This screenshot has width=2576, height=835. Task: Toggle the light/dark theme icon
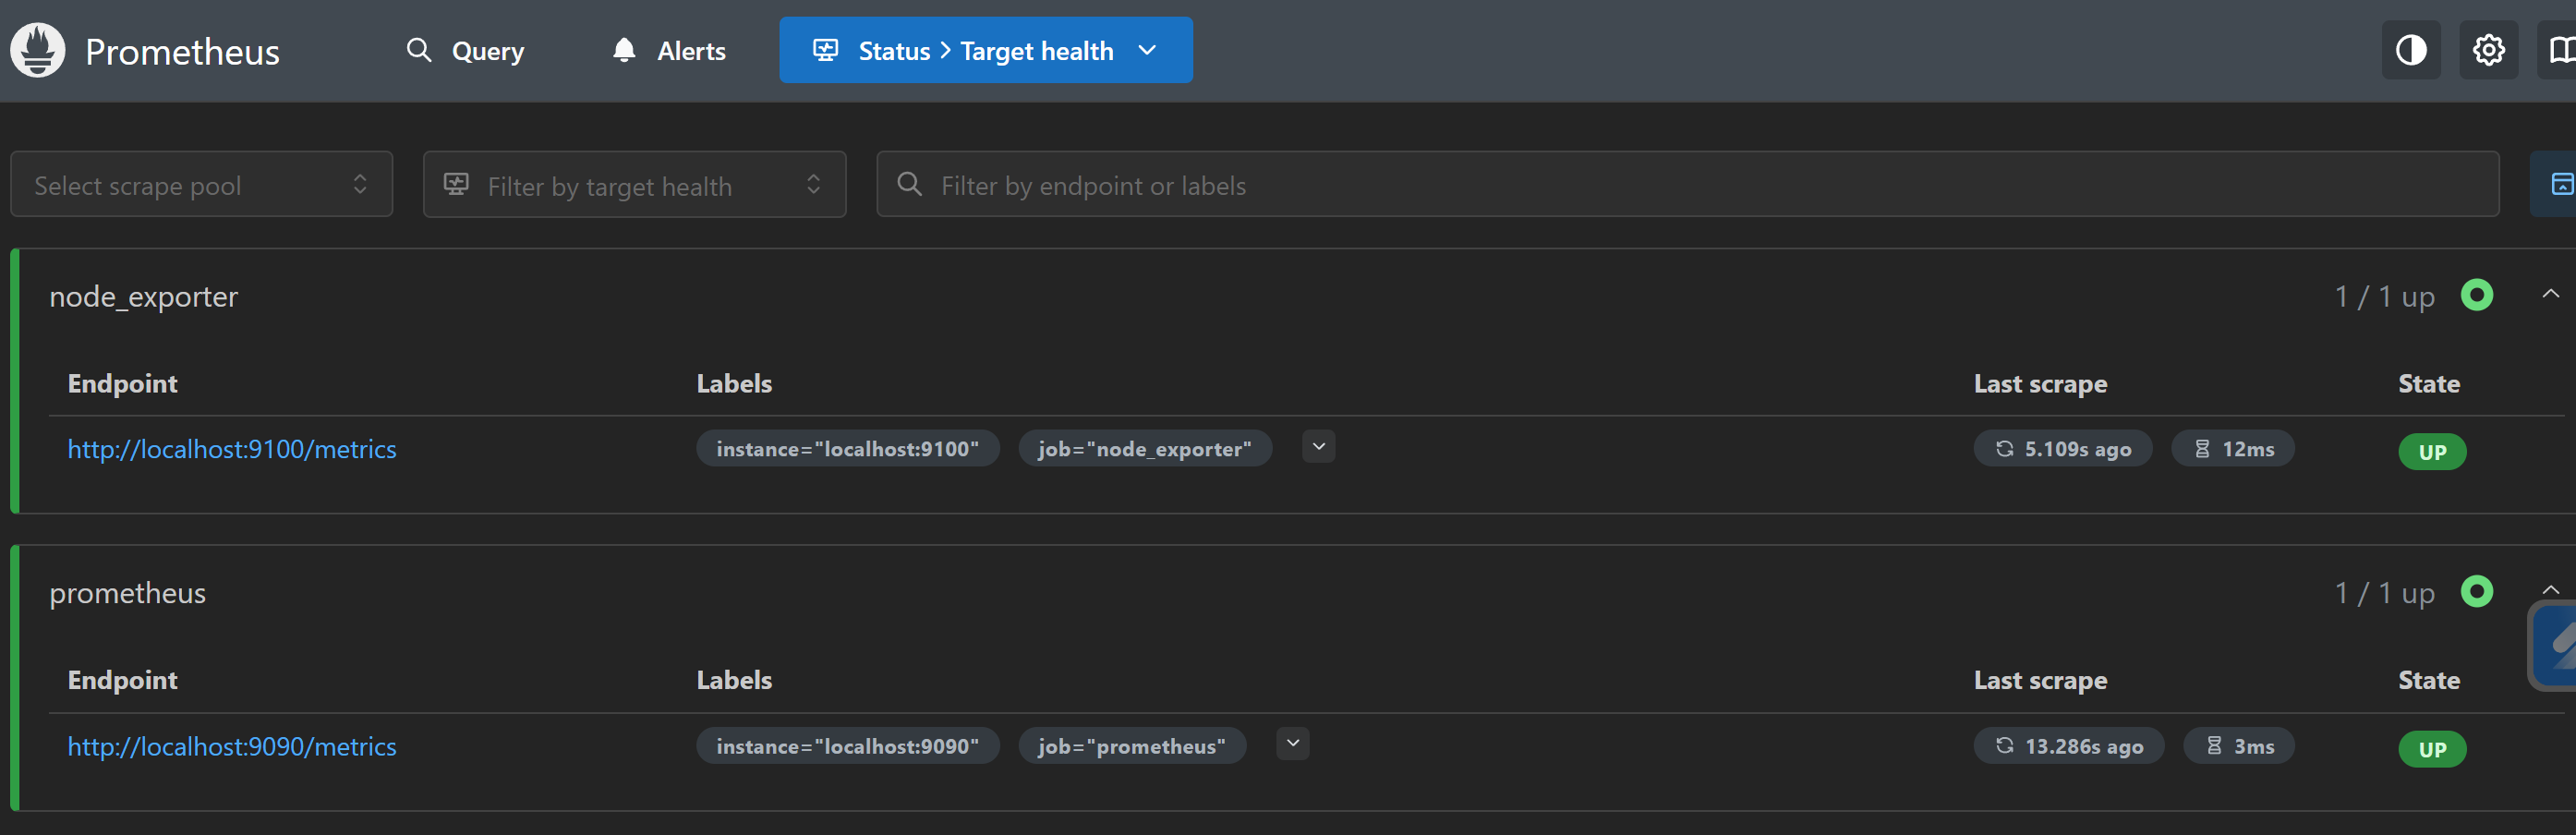click(x=2411, y=50)
